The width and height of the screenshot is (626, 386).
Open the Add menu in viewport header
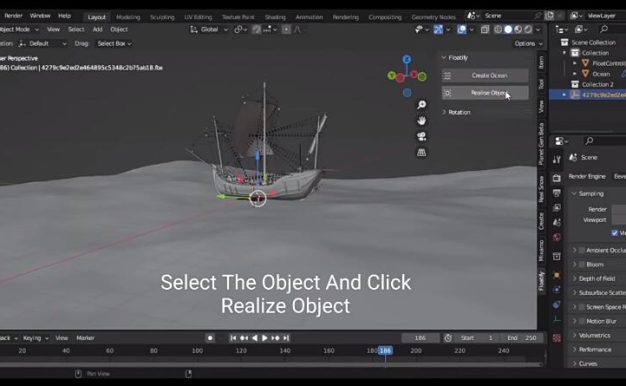pos(97,29)
